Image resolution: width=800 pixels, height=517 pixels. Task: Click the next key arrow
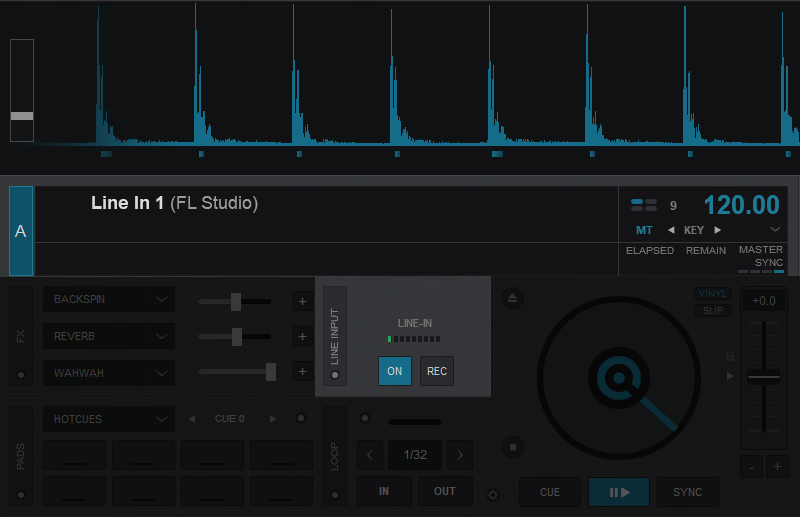click(717, 230)
